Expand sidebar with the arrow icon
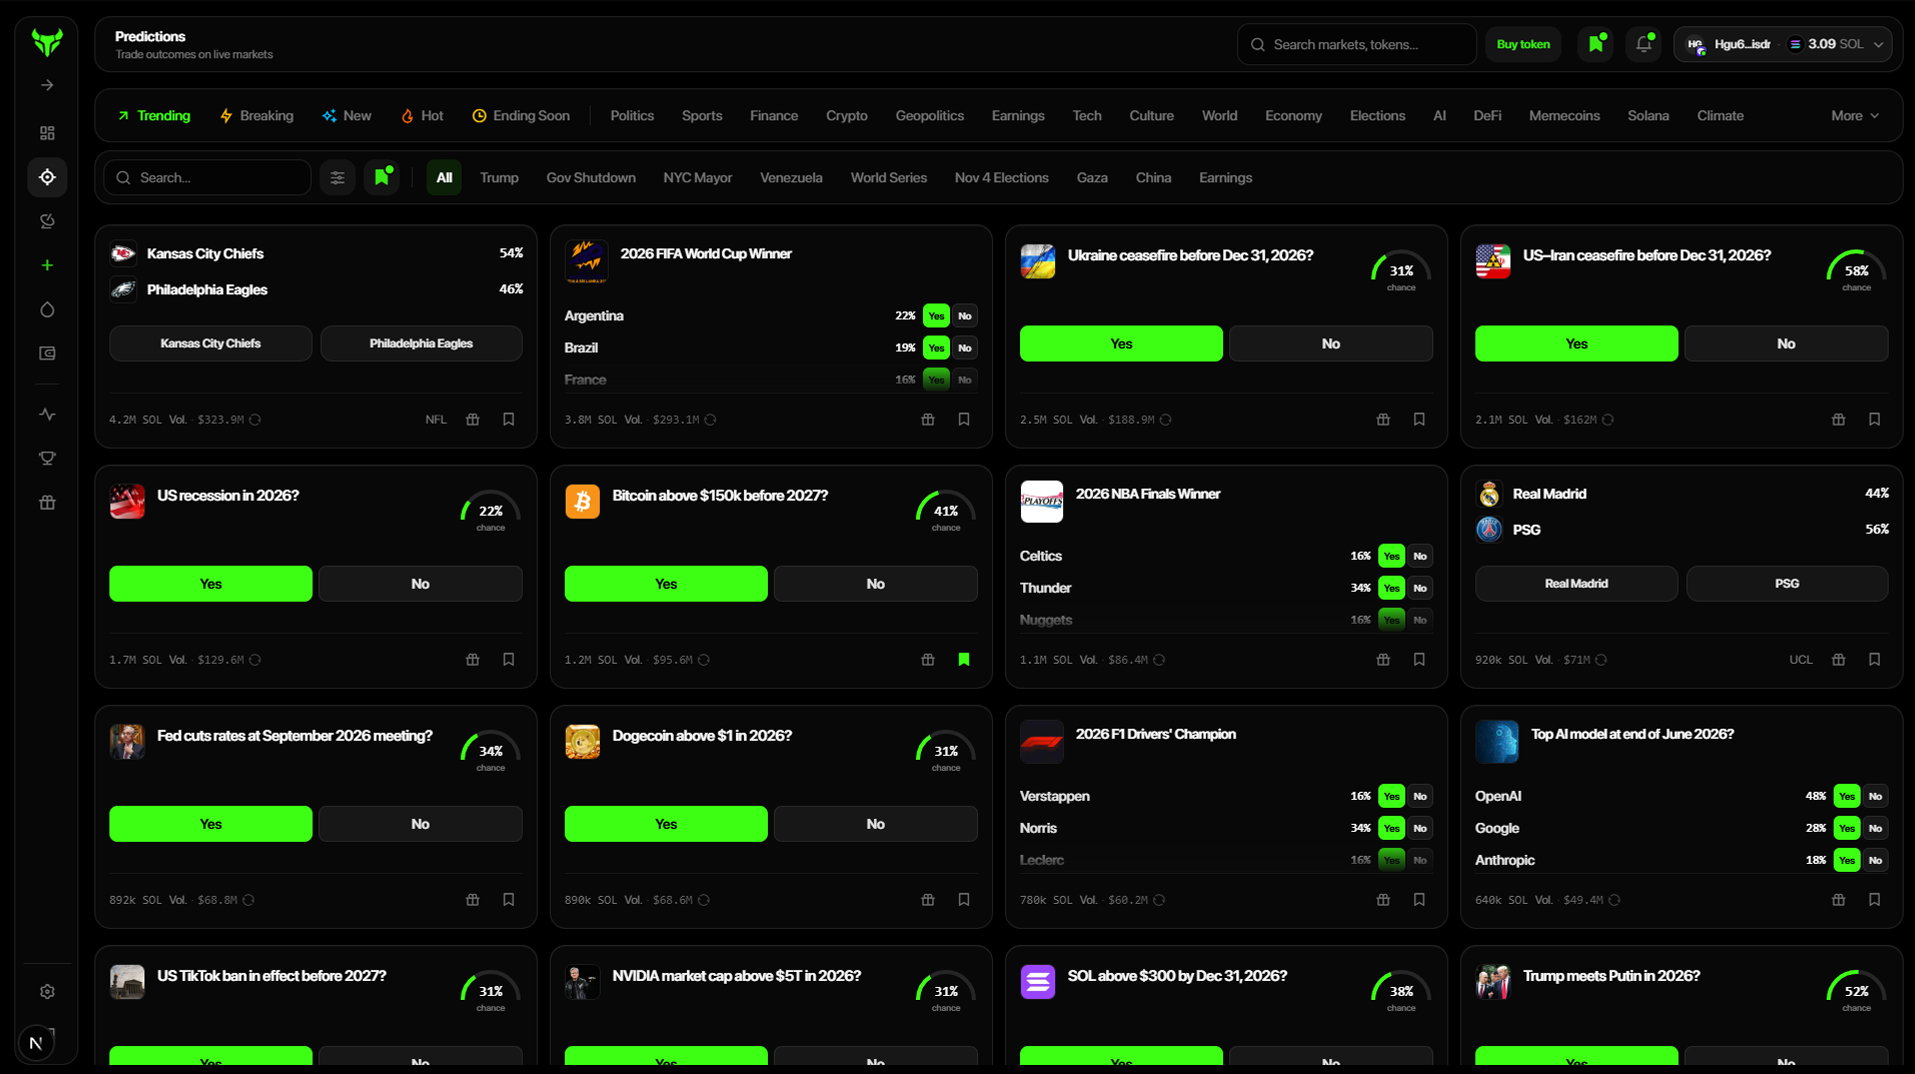The image size is (1915, 1074). (47, 85)
